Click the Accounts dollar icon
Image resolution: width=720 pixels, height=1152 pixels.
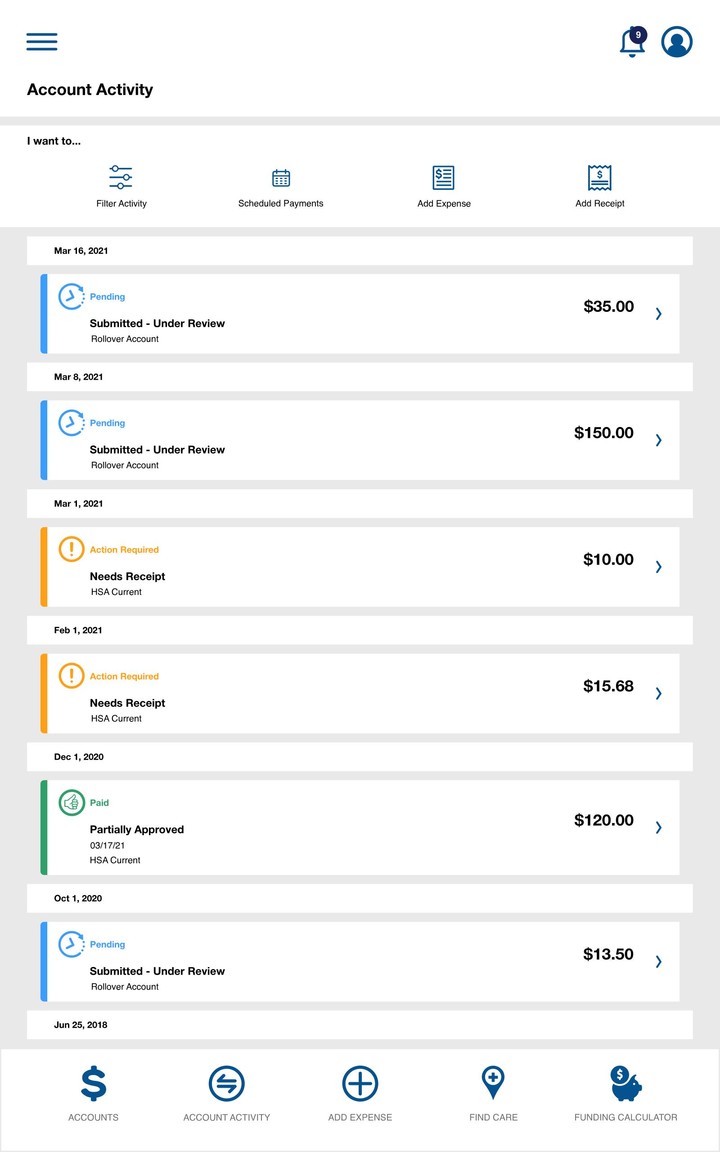click(93, 1083)
